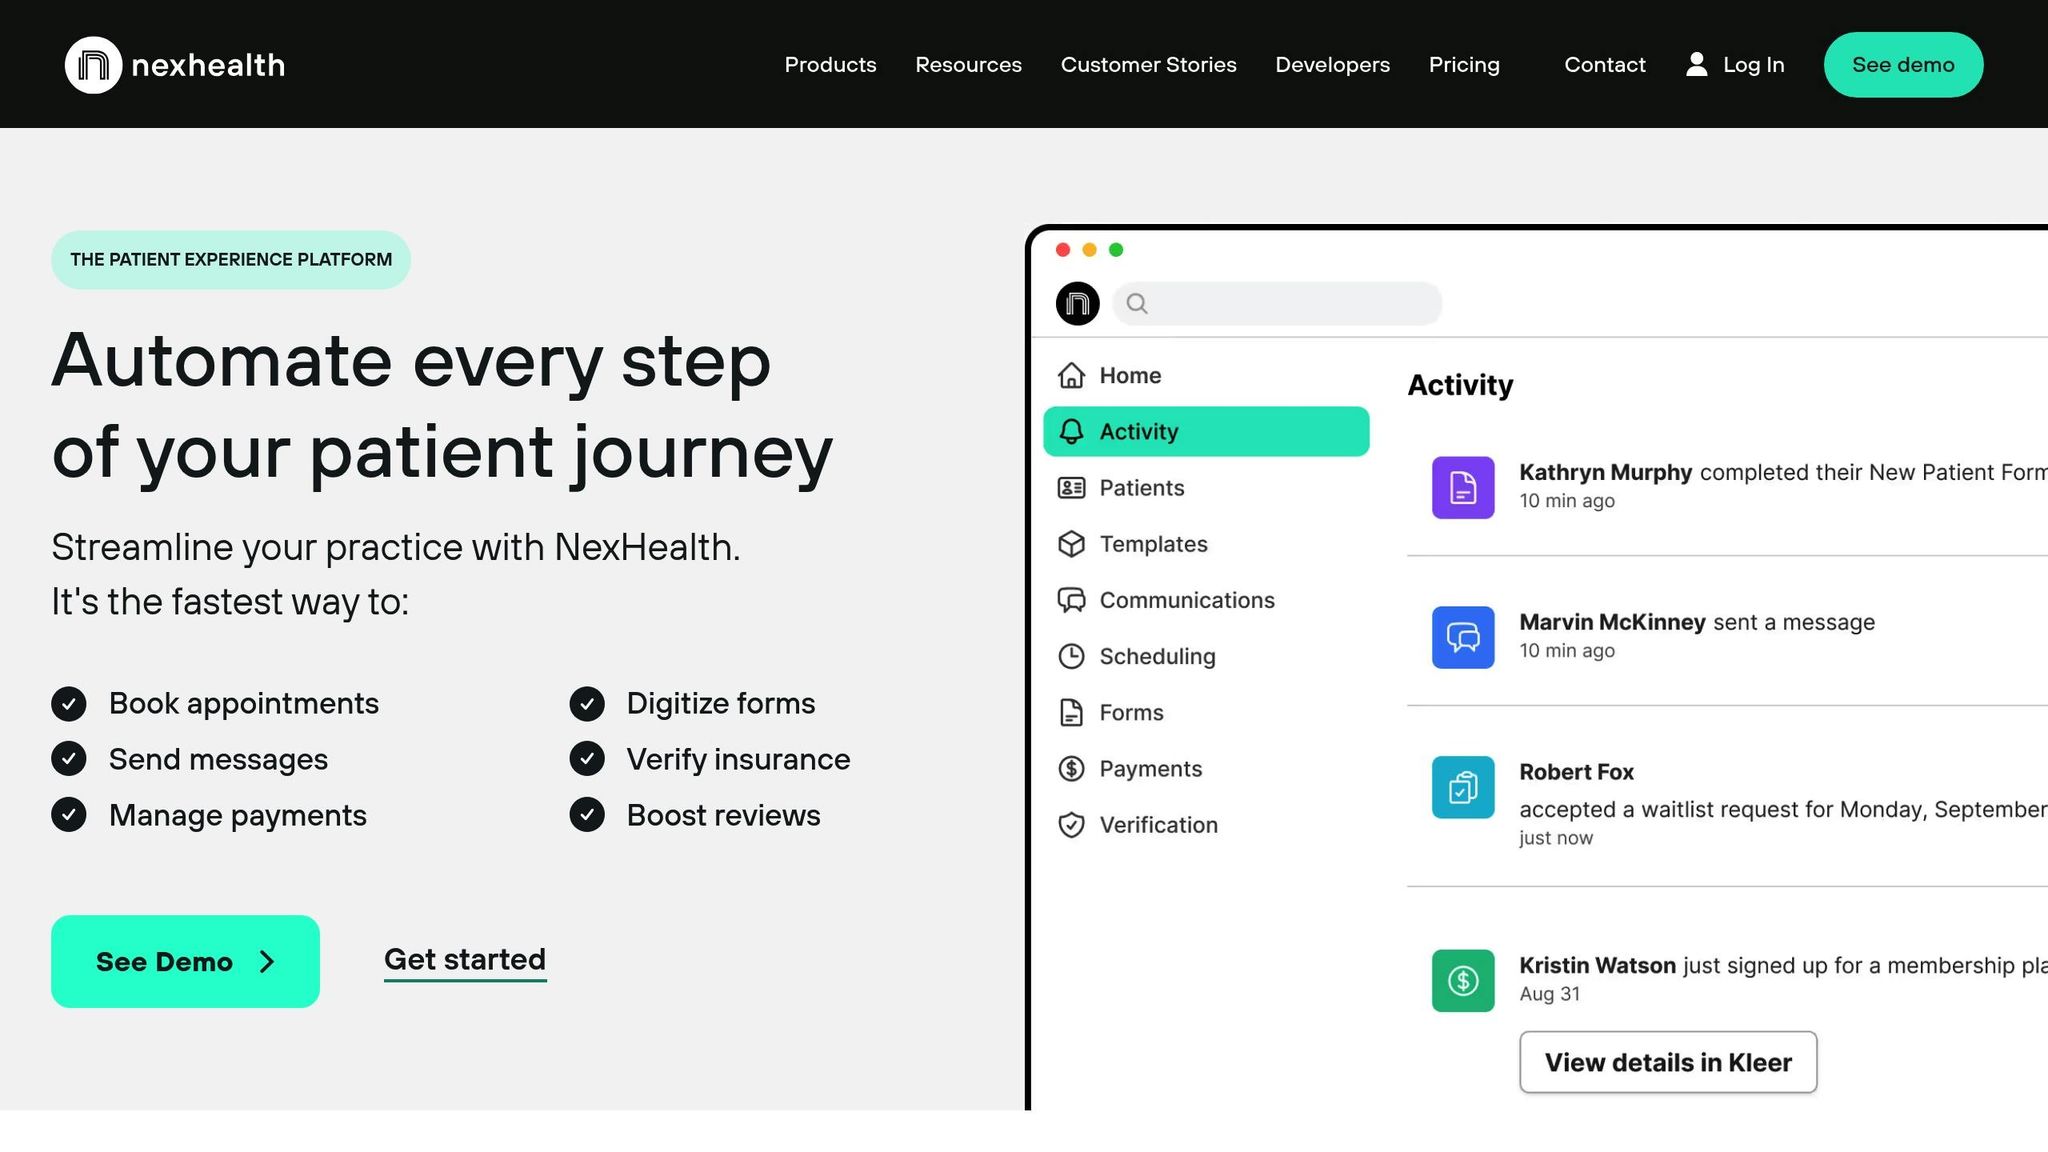Toggle the Boost reviews checkmark

[x=587, y=815]
